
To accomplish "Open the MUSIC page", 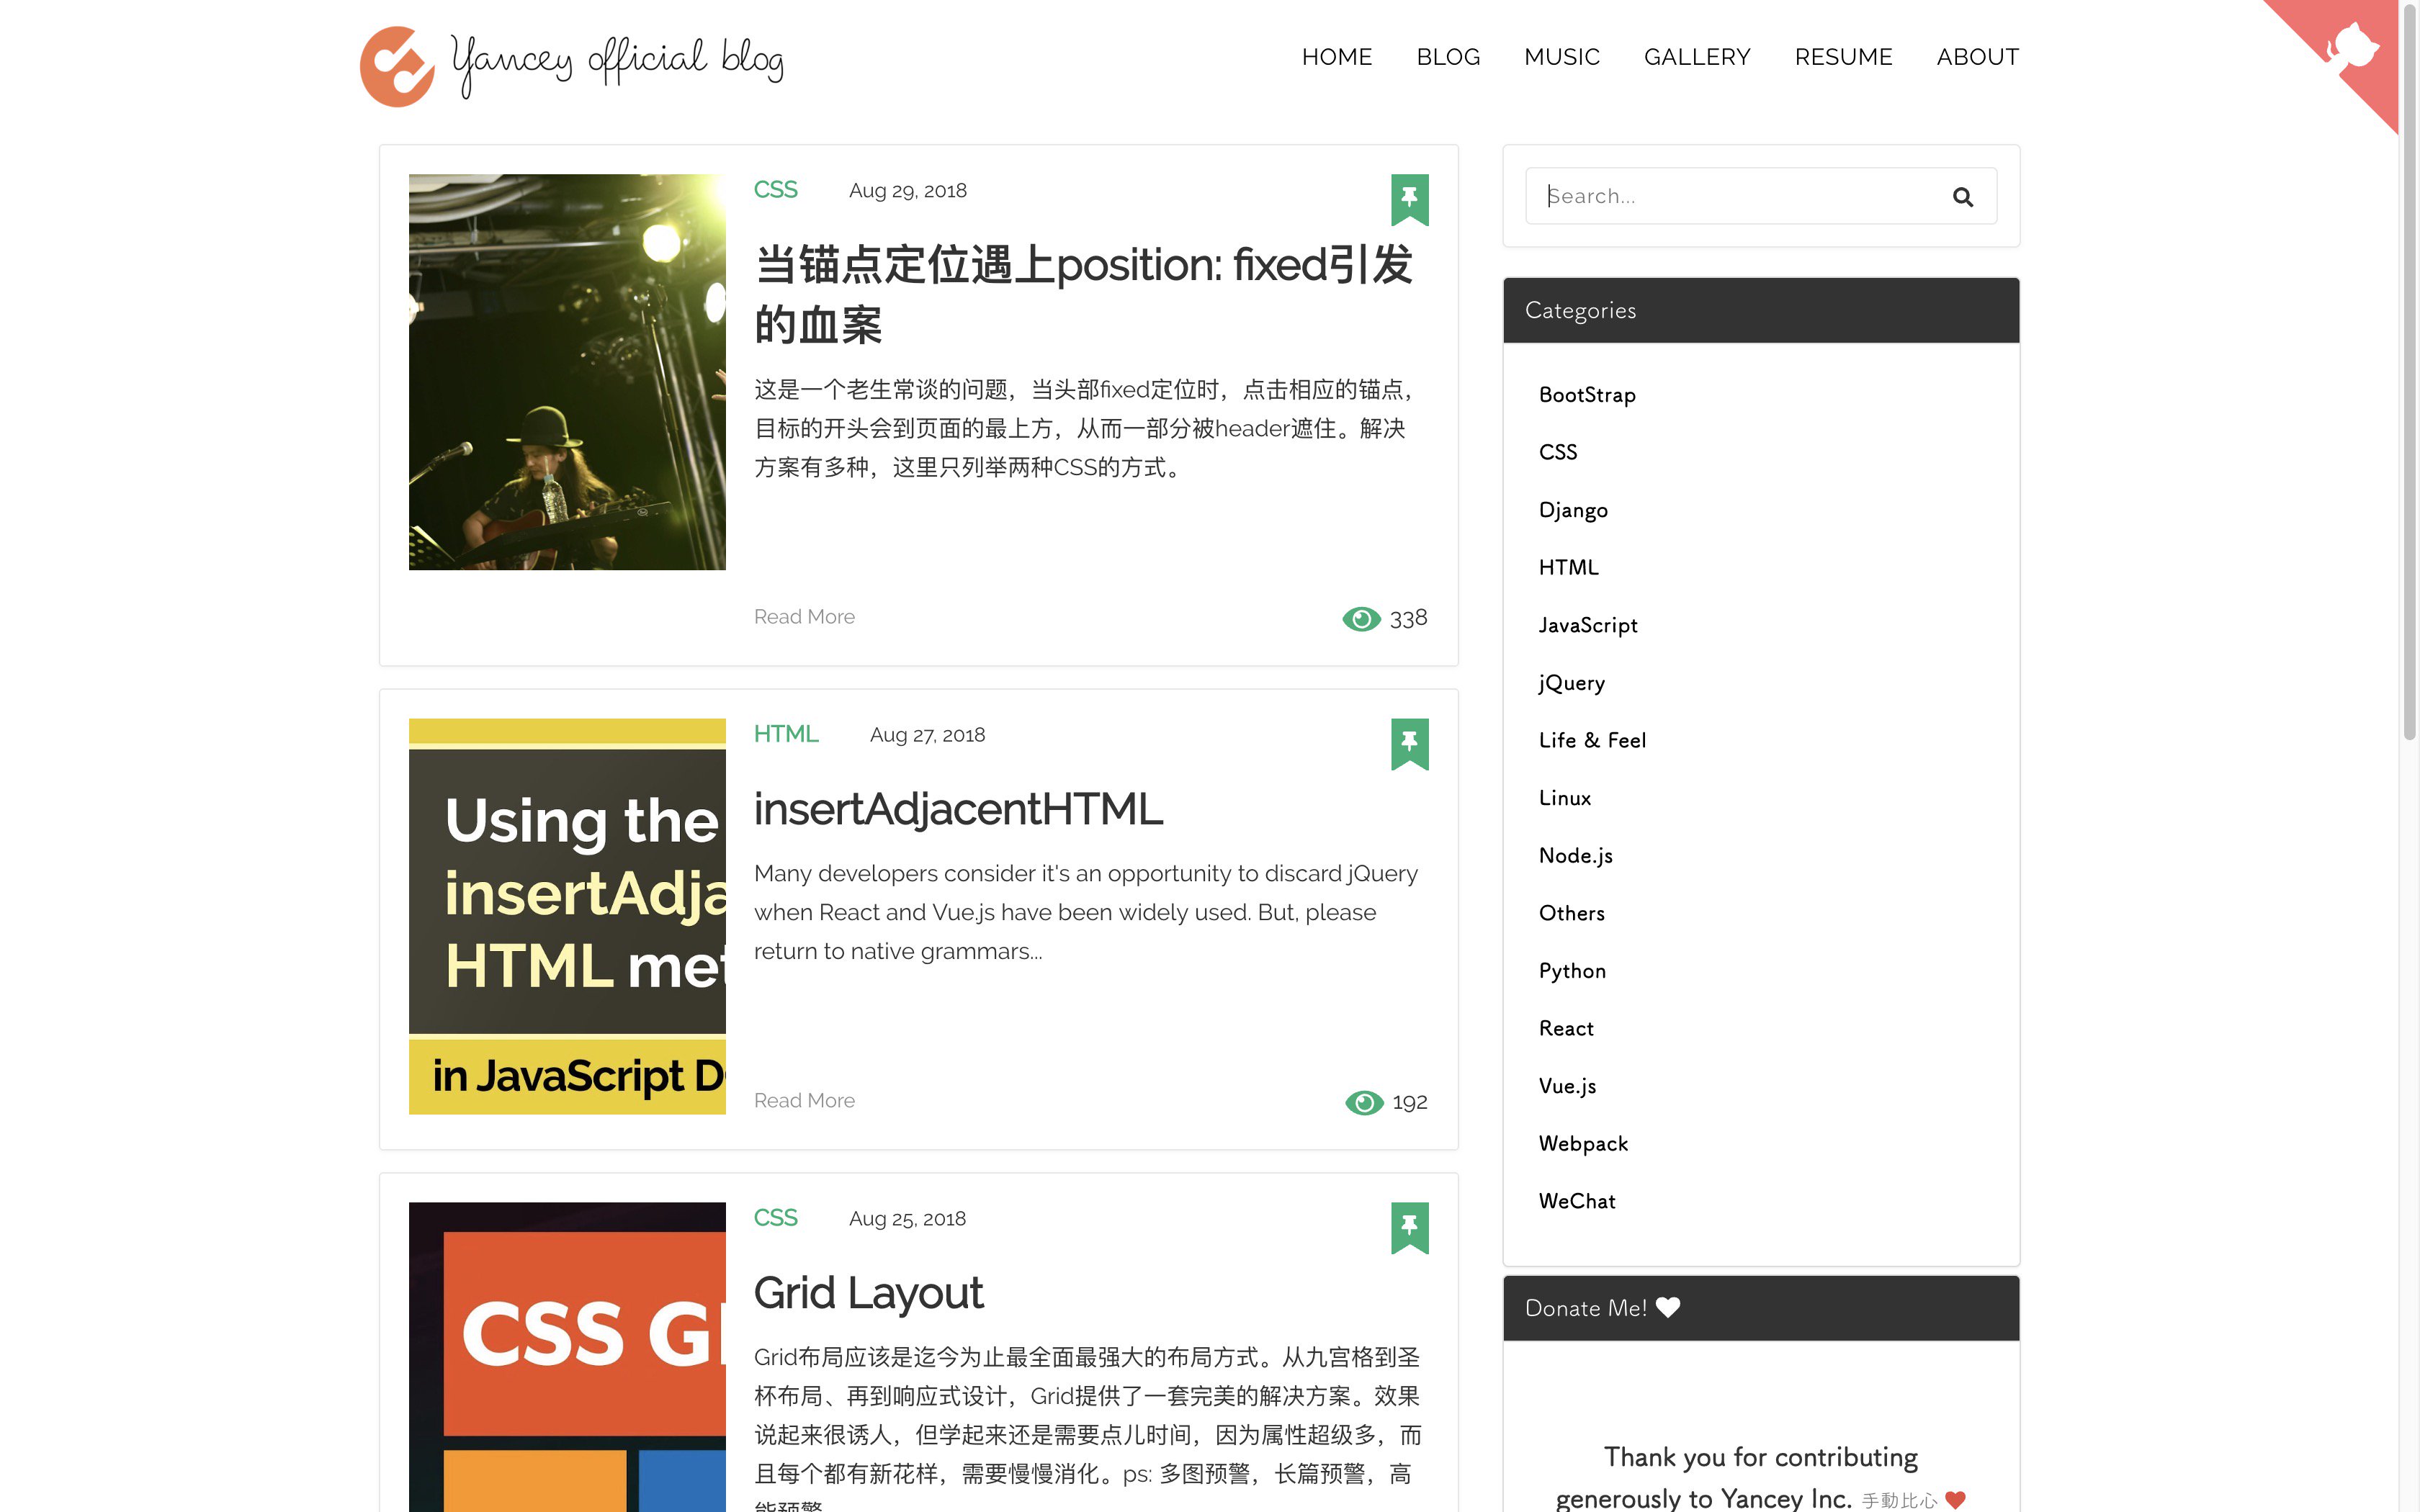I will pos(1561,57).
